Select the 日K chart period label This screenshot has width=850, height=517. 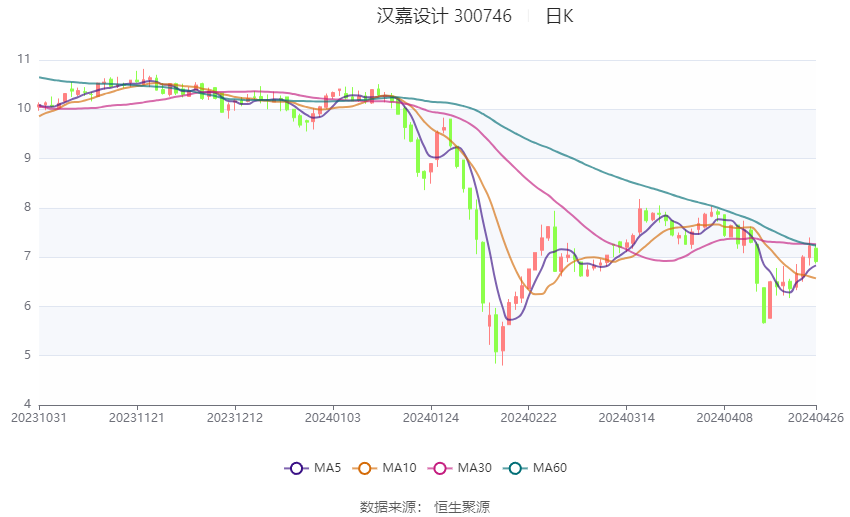tap(559, 16)
